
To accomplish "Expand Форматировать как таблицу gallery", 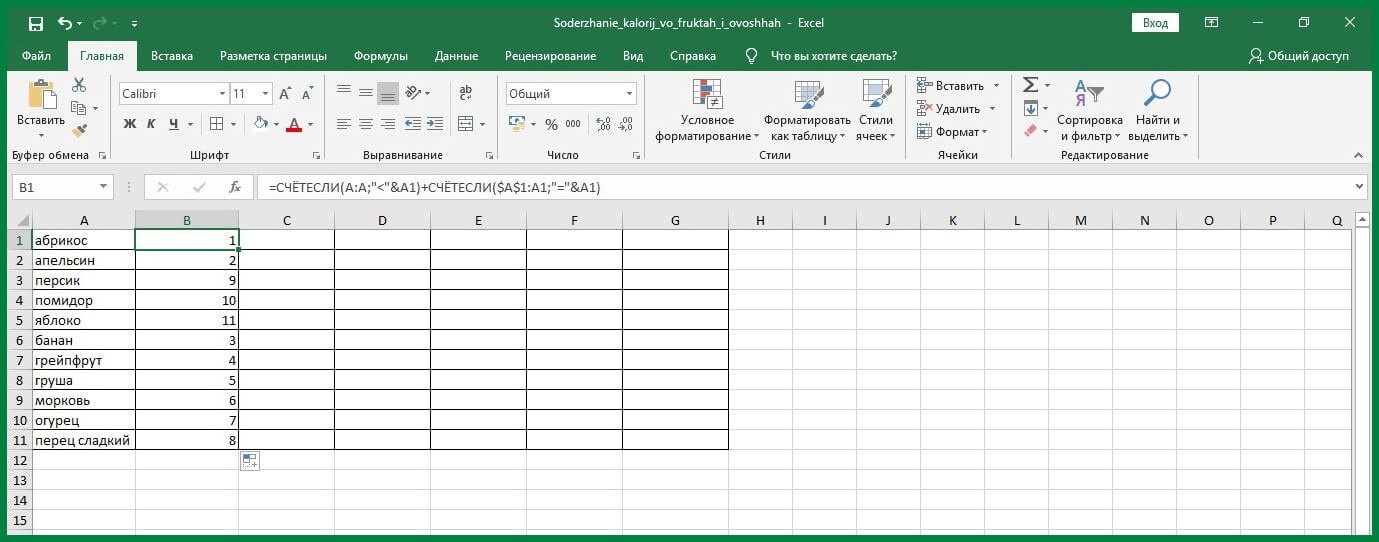I will tap(808, 111).
